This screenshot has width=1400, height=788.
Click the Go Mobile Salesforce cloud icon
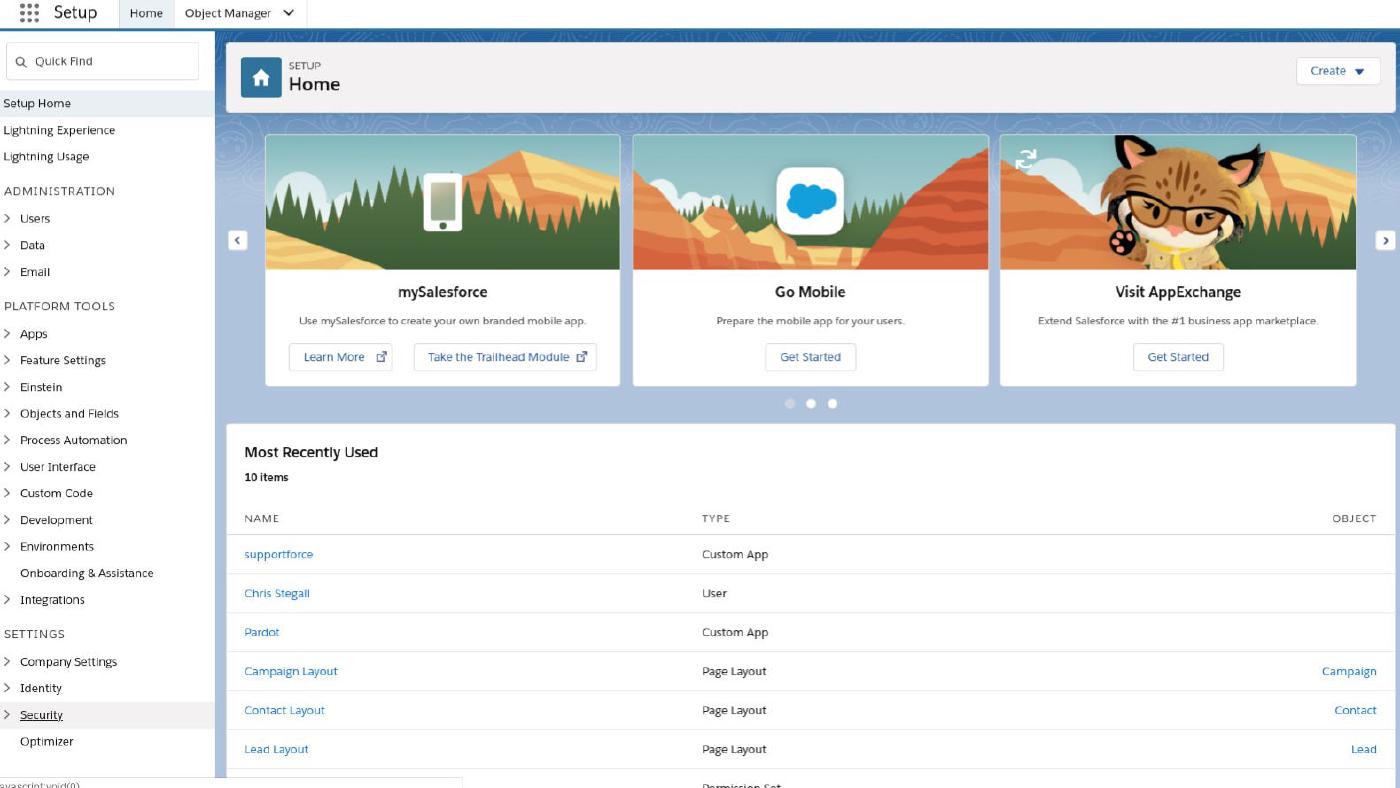pyautogui.click(x=810, y=201)
